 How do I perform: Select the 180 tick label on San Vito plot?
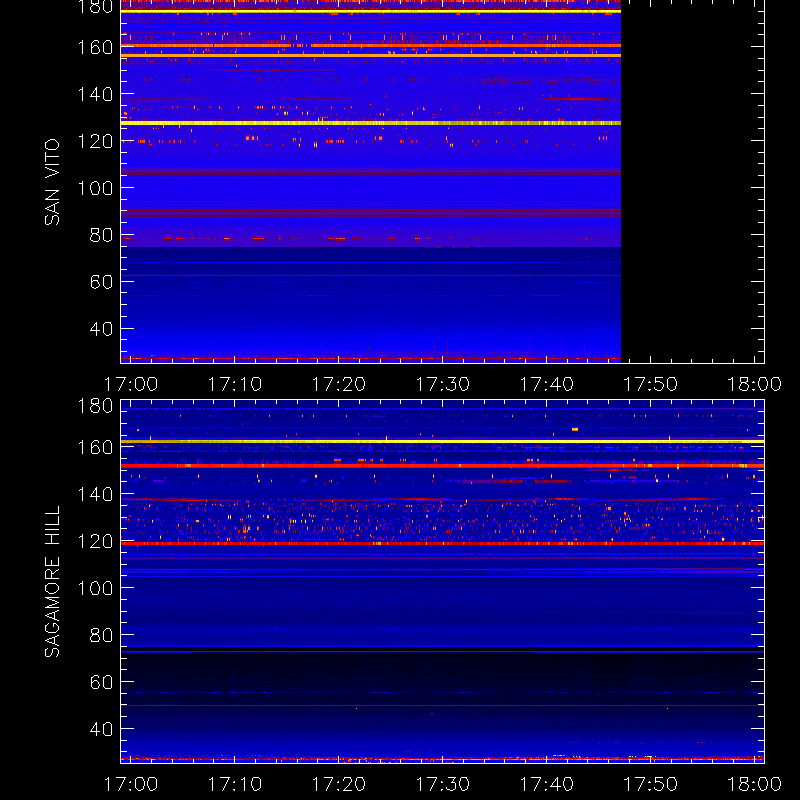coord(95,7)
